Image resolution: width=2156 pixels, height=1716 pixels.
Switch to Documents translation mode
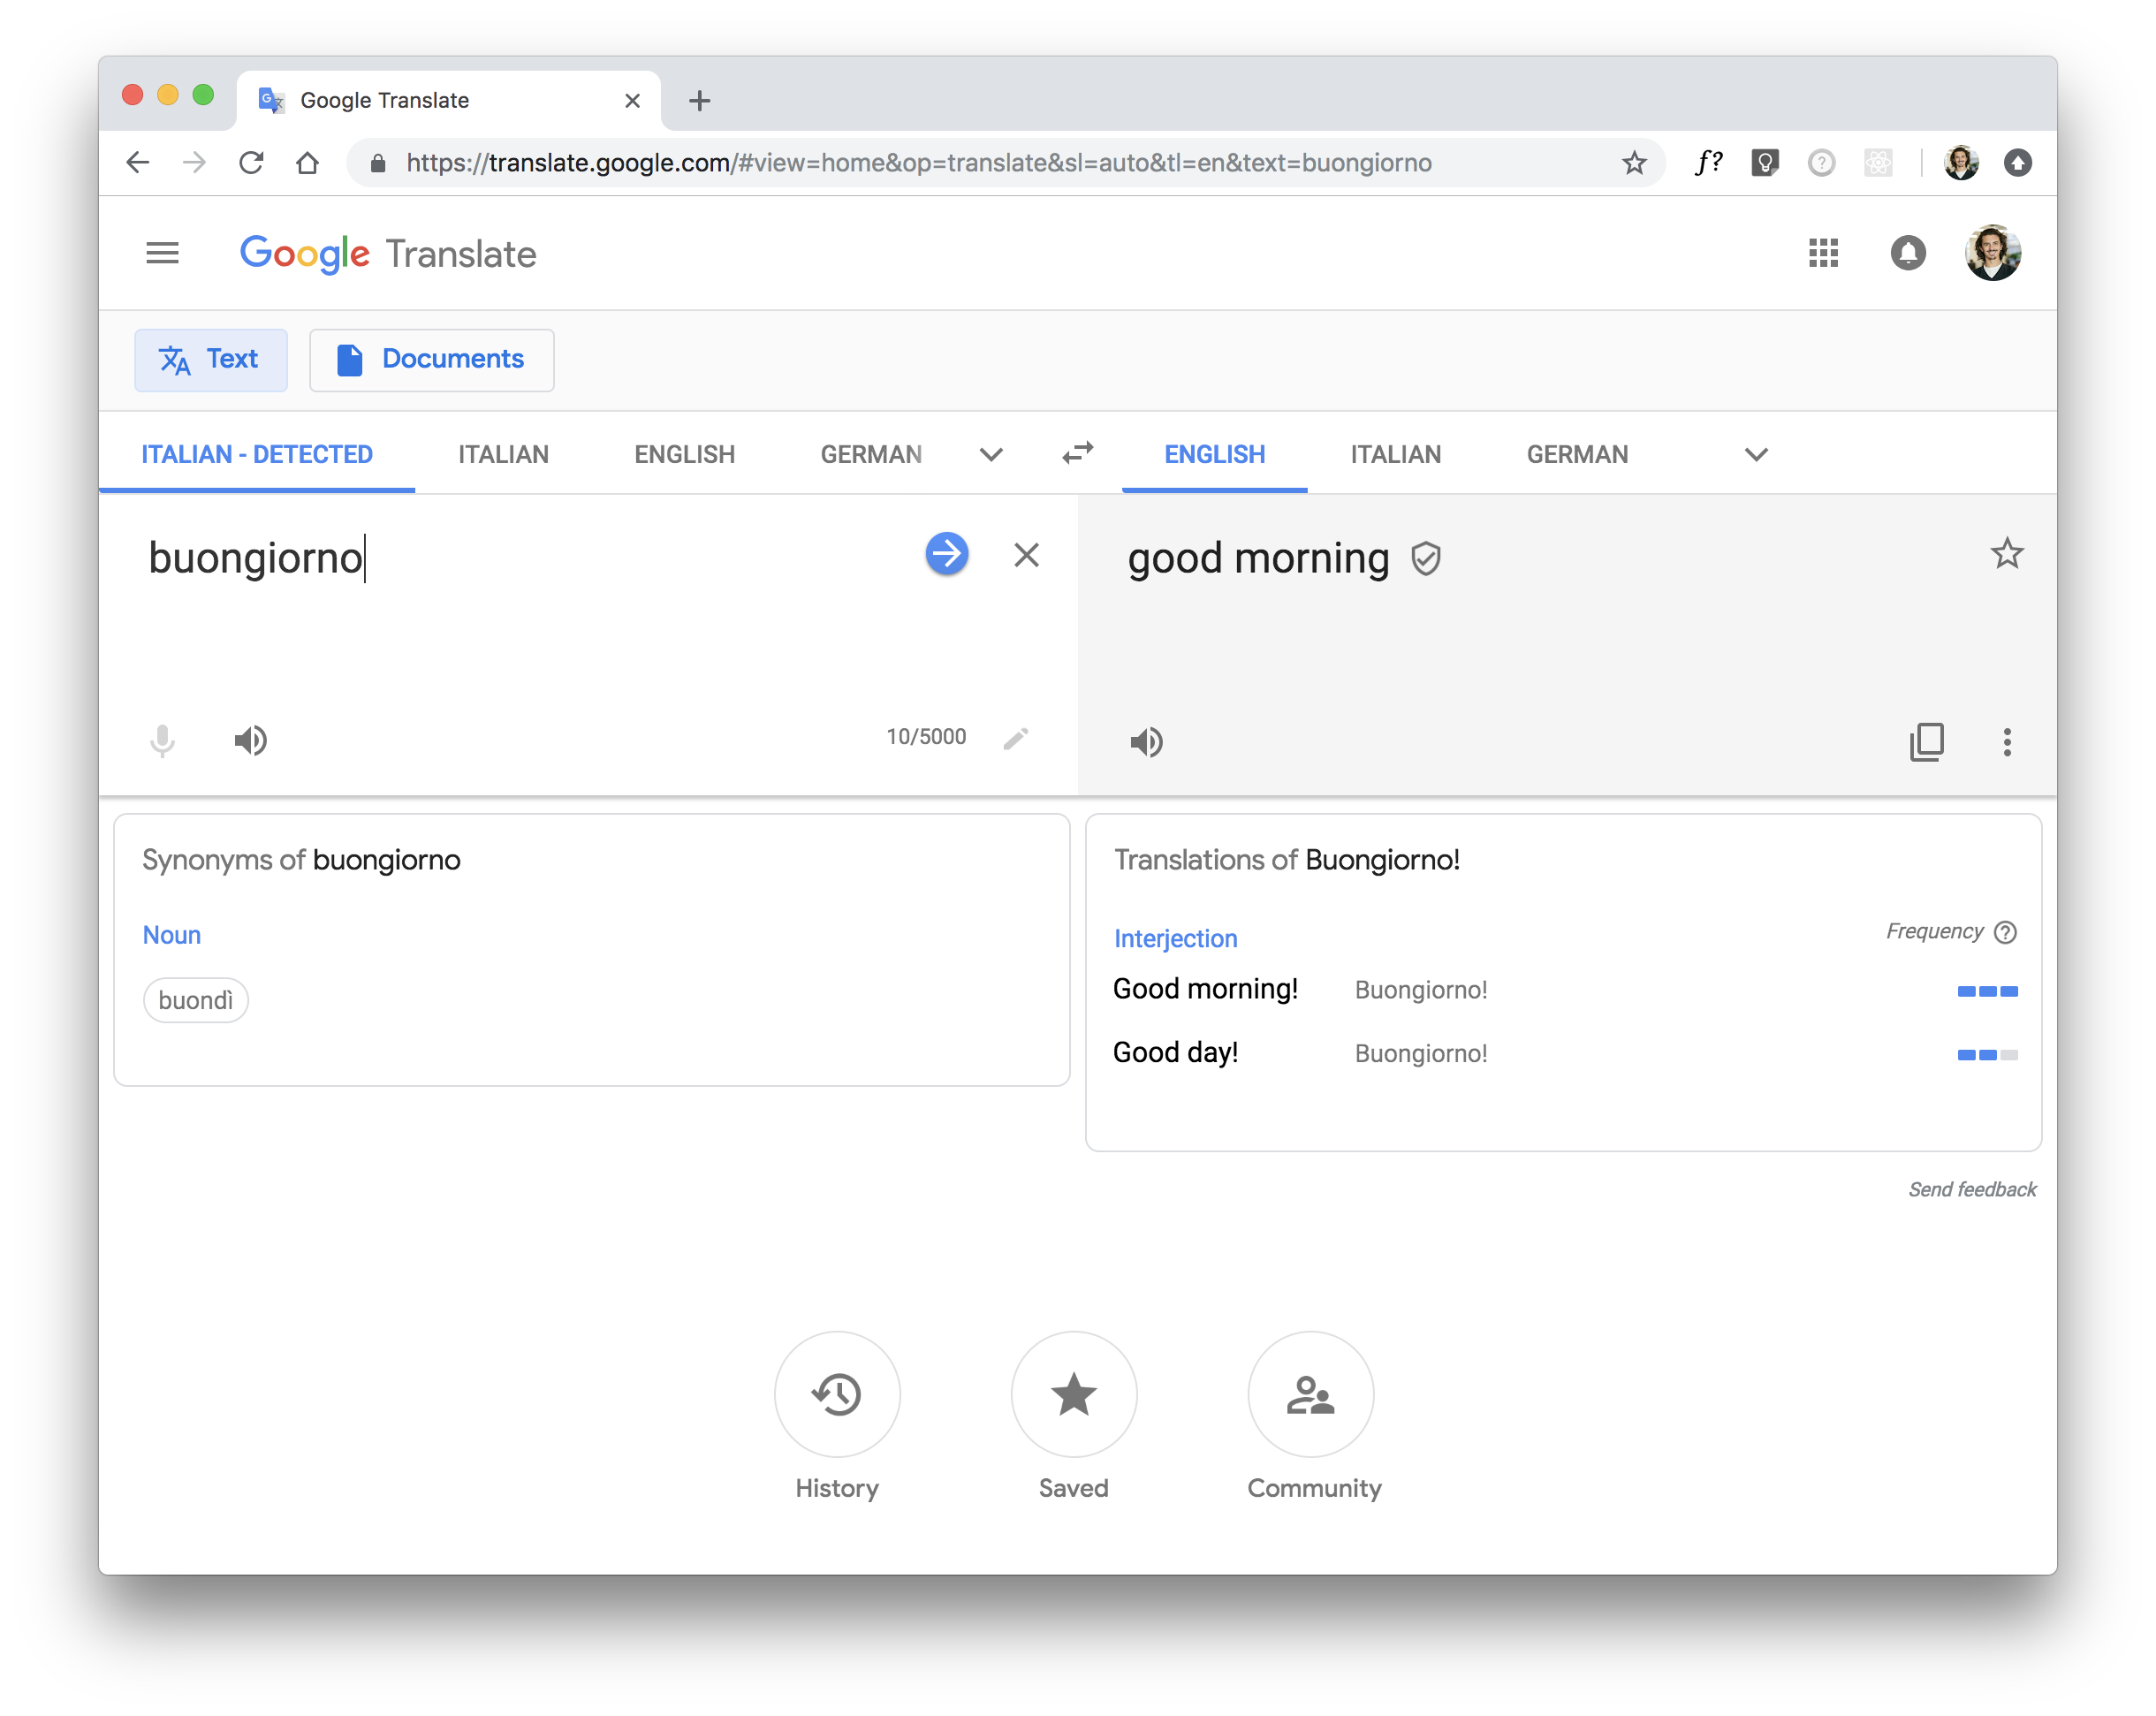[431, 359]
